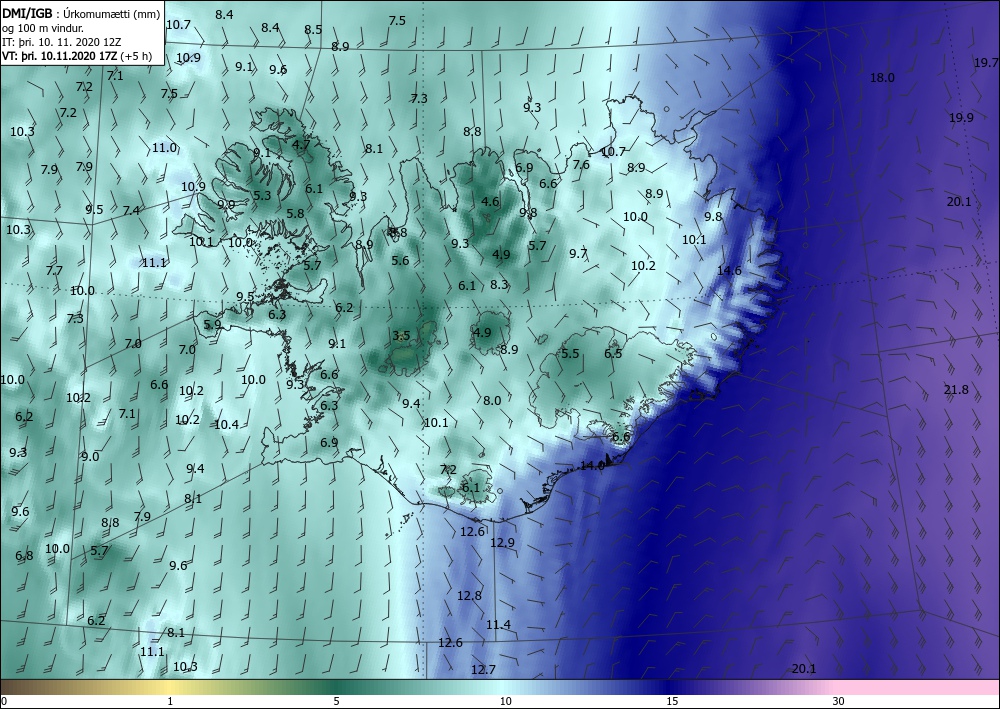Click the map value 14.6
This screenshot has height=709, width=1000.
(x=729, y=271)
